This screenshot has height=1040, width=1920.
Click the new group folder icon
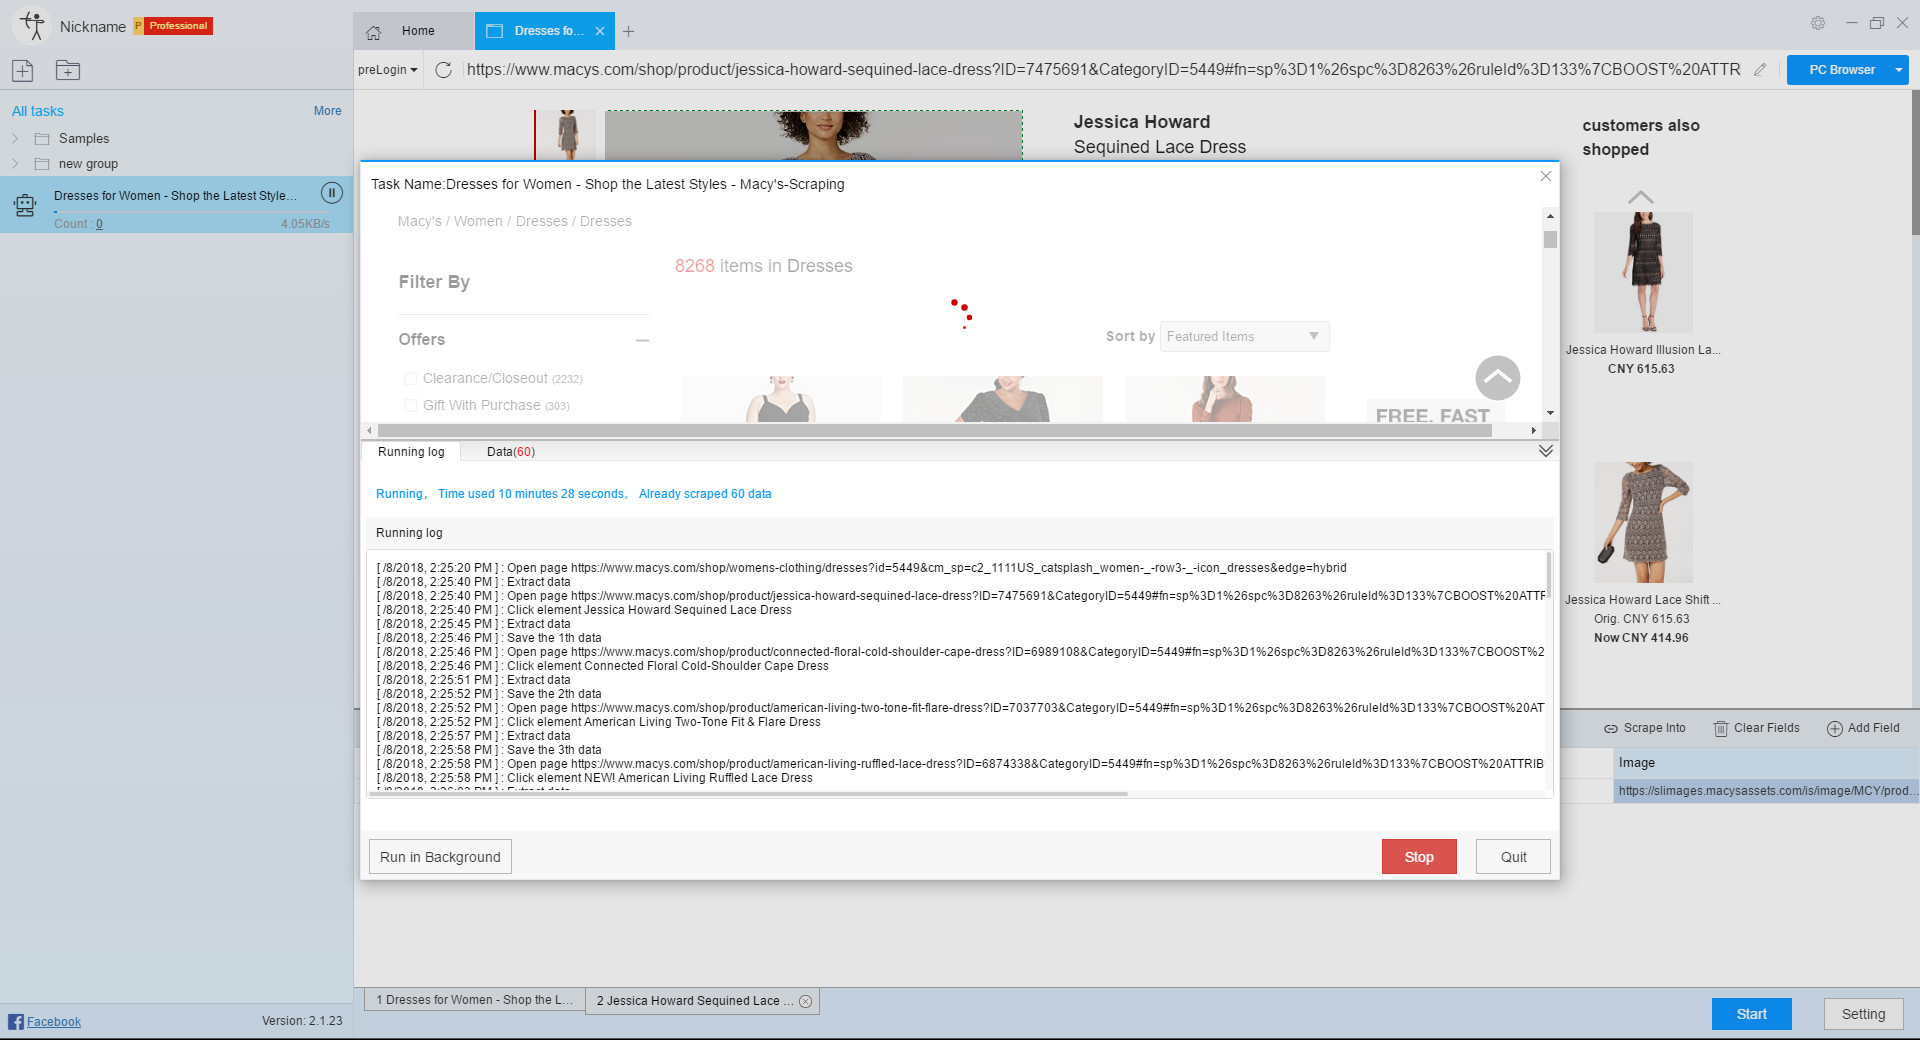pos(67,70)
